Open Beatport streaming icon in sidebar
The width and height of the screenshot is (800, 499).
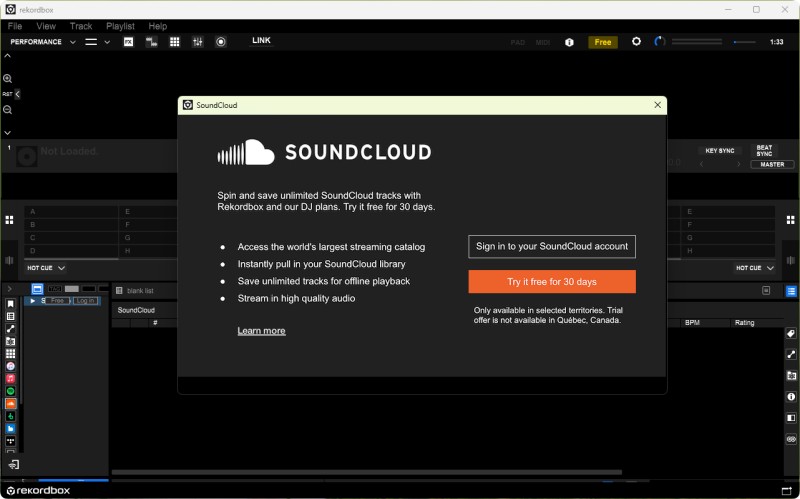coord(10,416)
